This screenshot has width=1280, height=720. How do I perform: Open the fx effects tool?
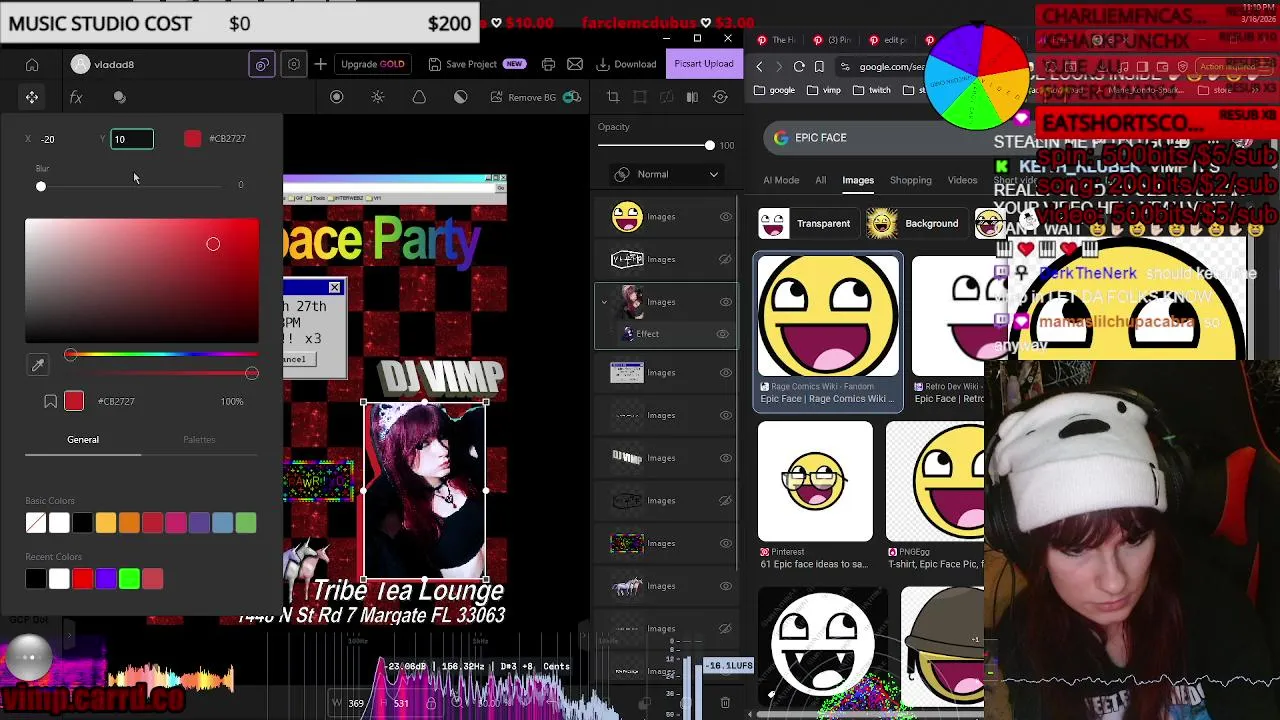(76, 97)
